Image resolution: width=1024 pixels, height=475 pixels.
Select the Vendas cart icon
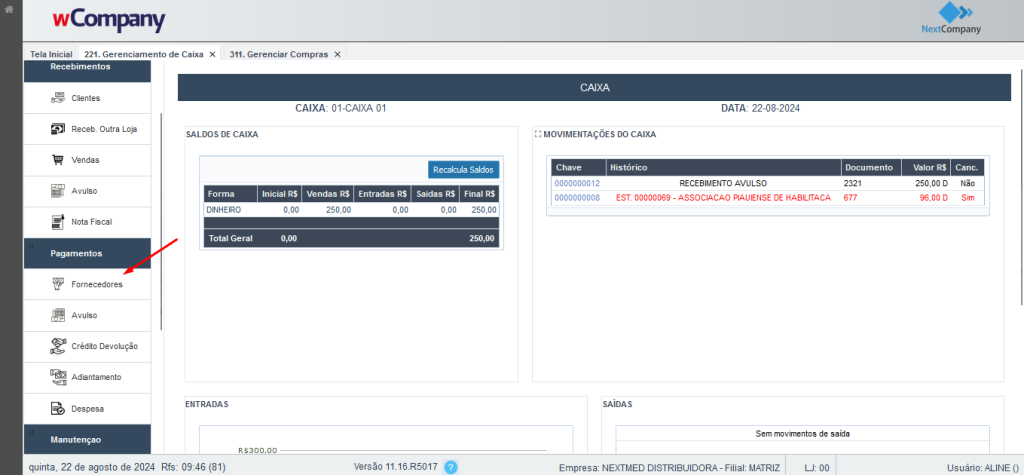[x=57, y=160]
